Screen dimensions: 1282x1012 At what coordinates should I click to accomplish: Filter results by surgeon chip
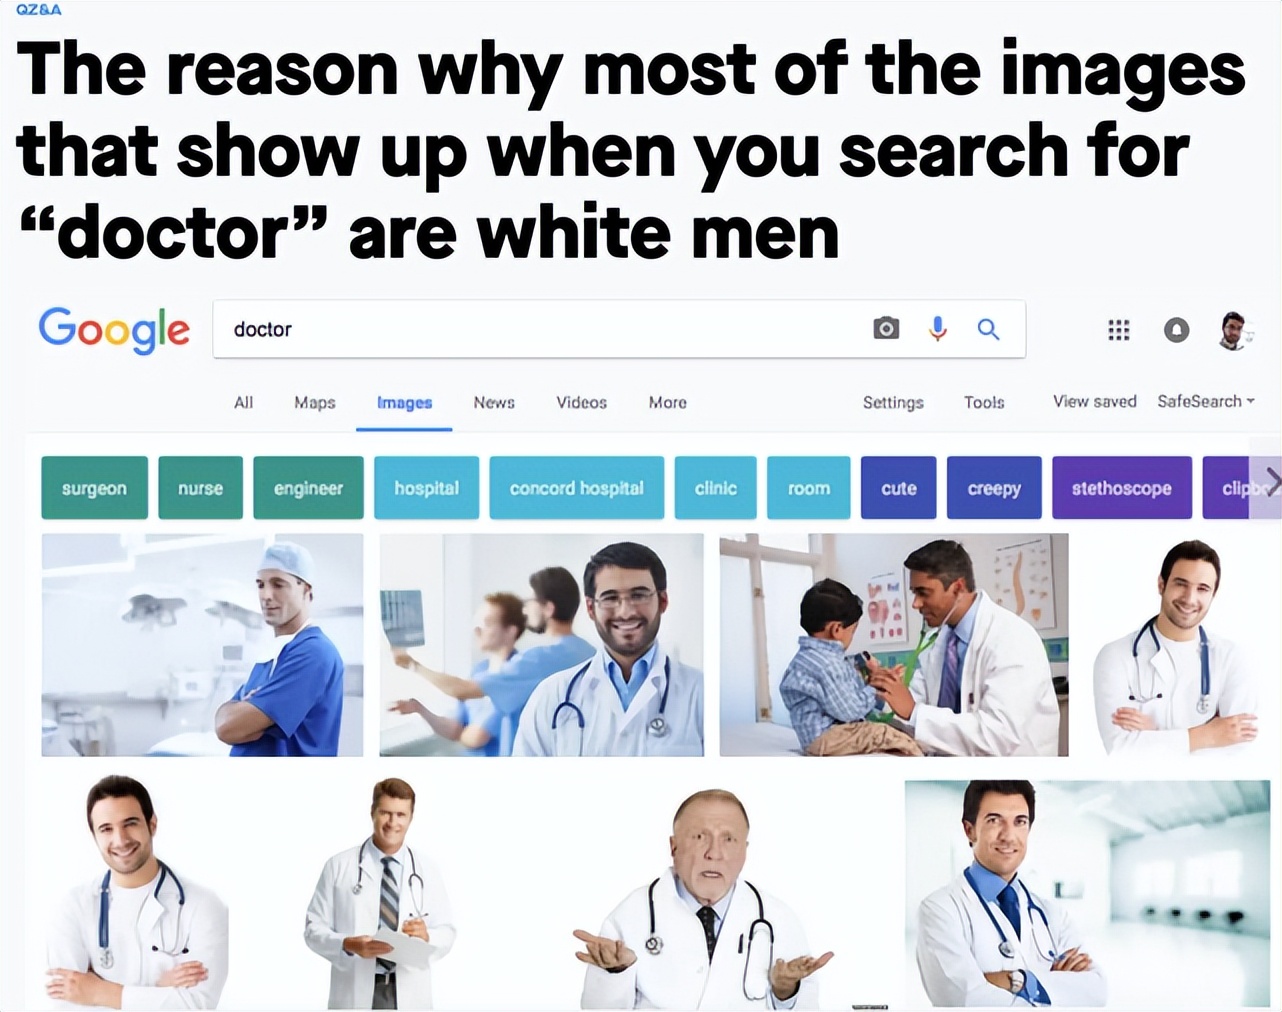pyautogui.click(x=94, y=488)
